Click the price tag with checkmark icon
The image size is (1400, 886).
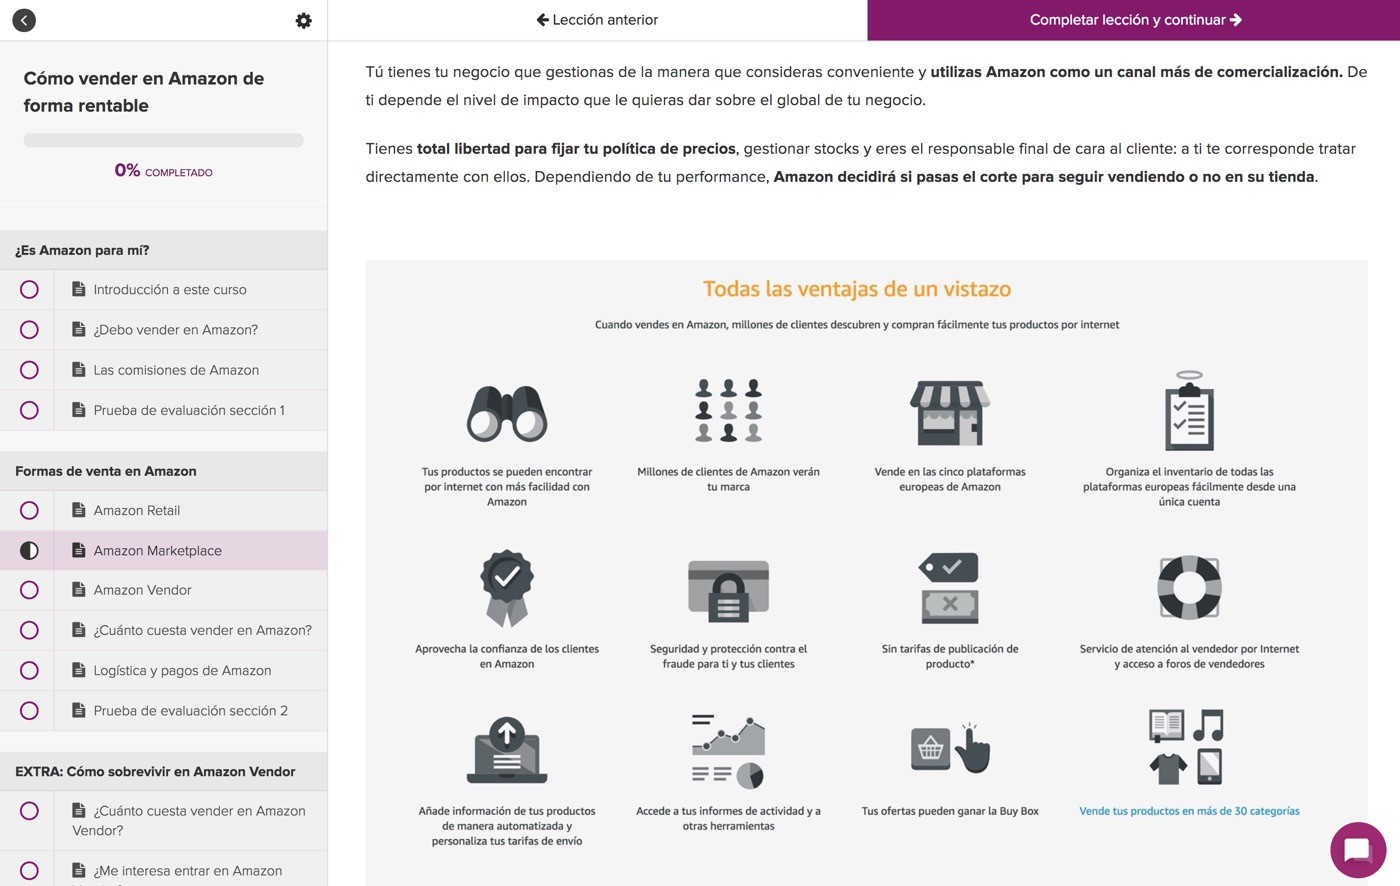(x=949, y=588)
